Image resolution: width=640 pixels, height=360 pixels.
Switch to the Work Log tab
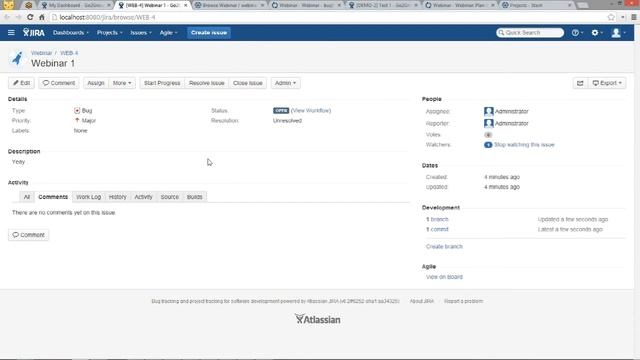click(x=89, y=197)
